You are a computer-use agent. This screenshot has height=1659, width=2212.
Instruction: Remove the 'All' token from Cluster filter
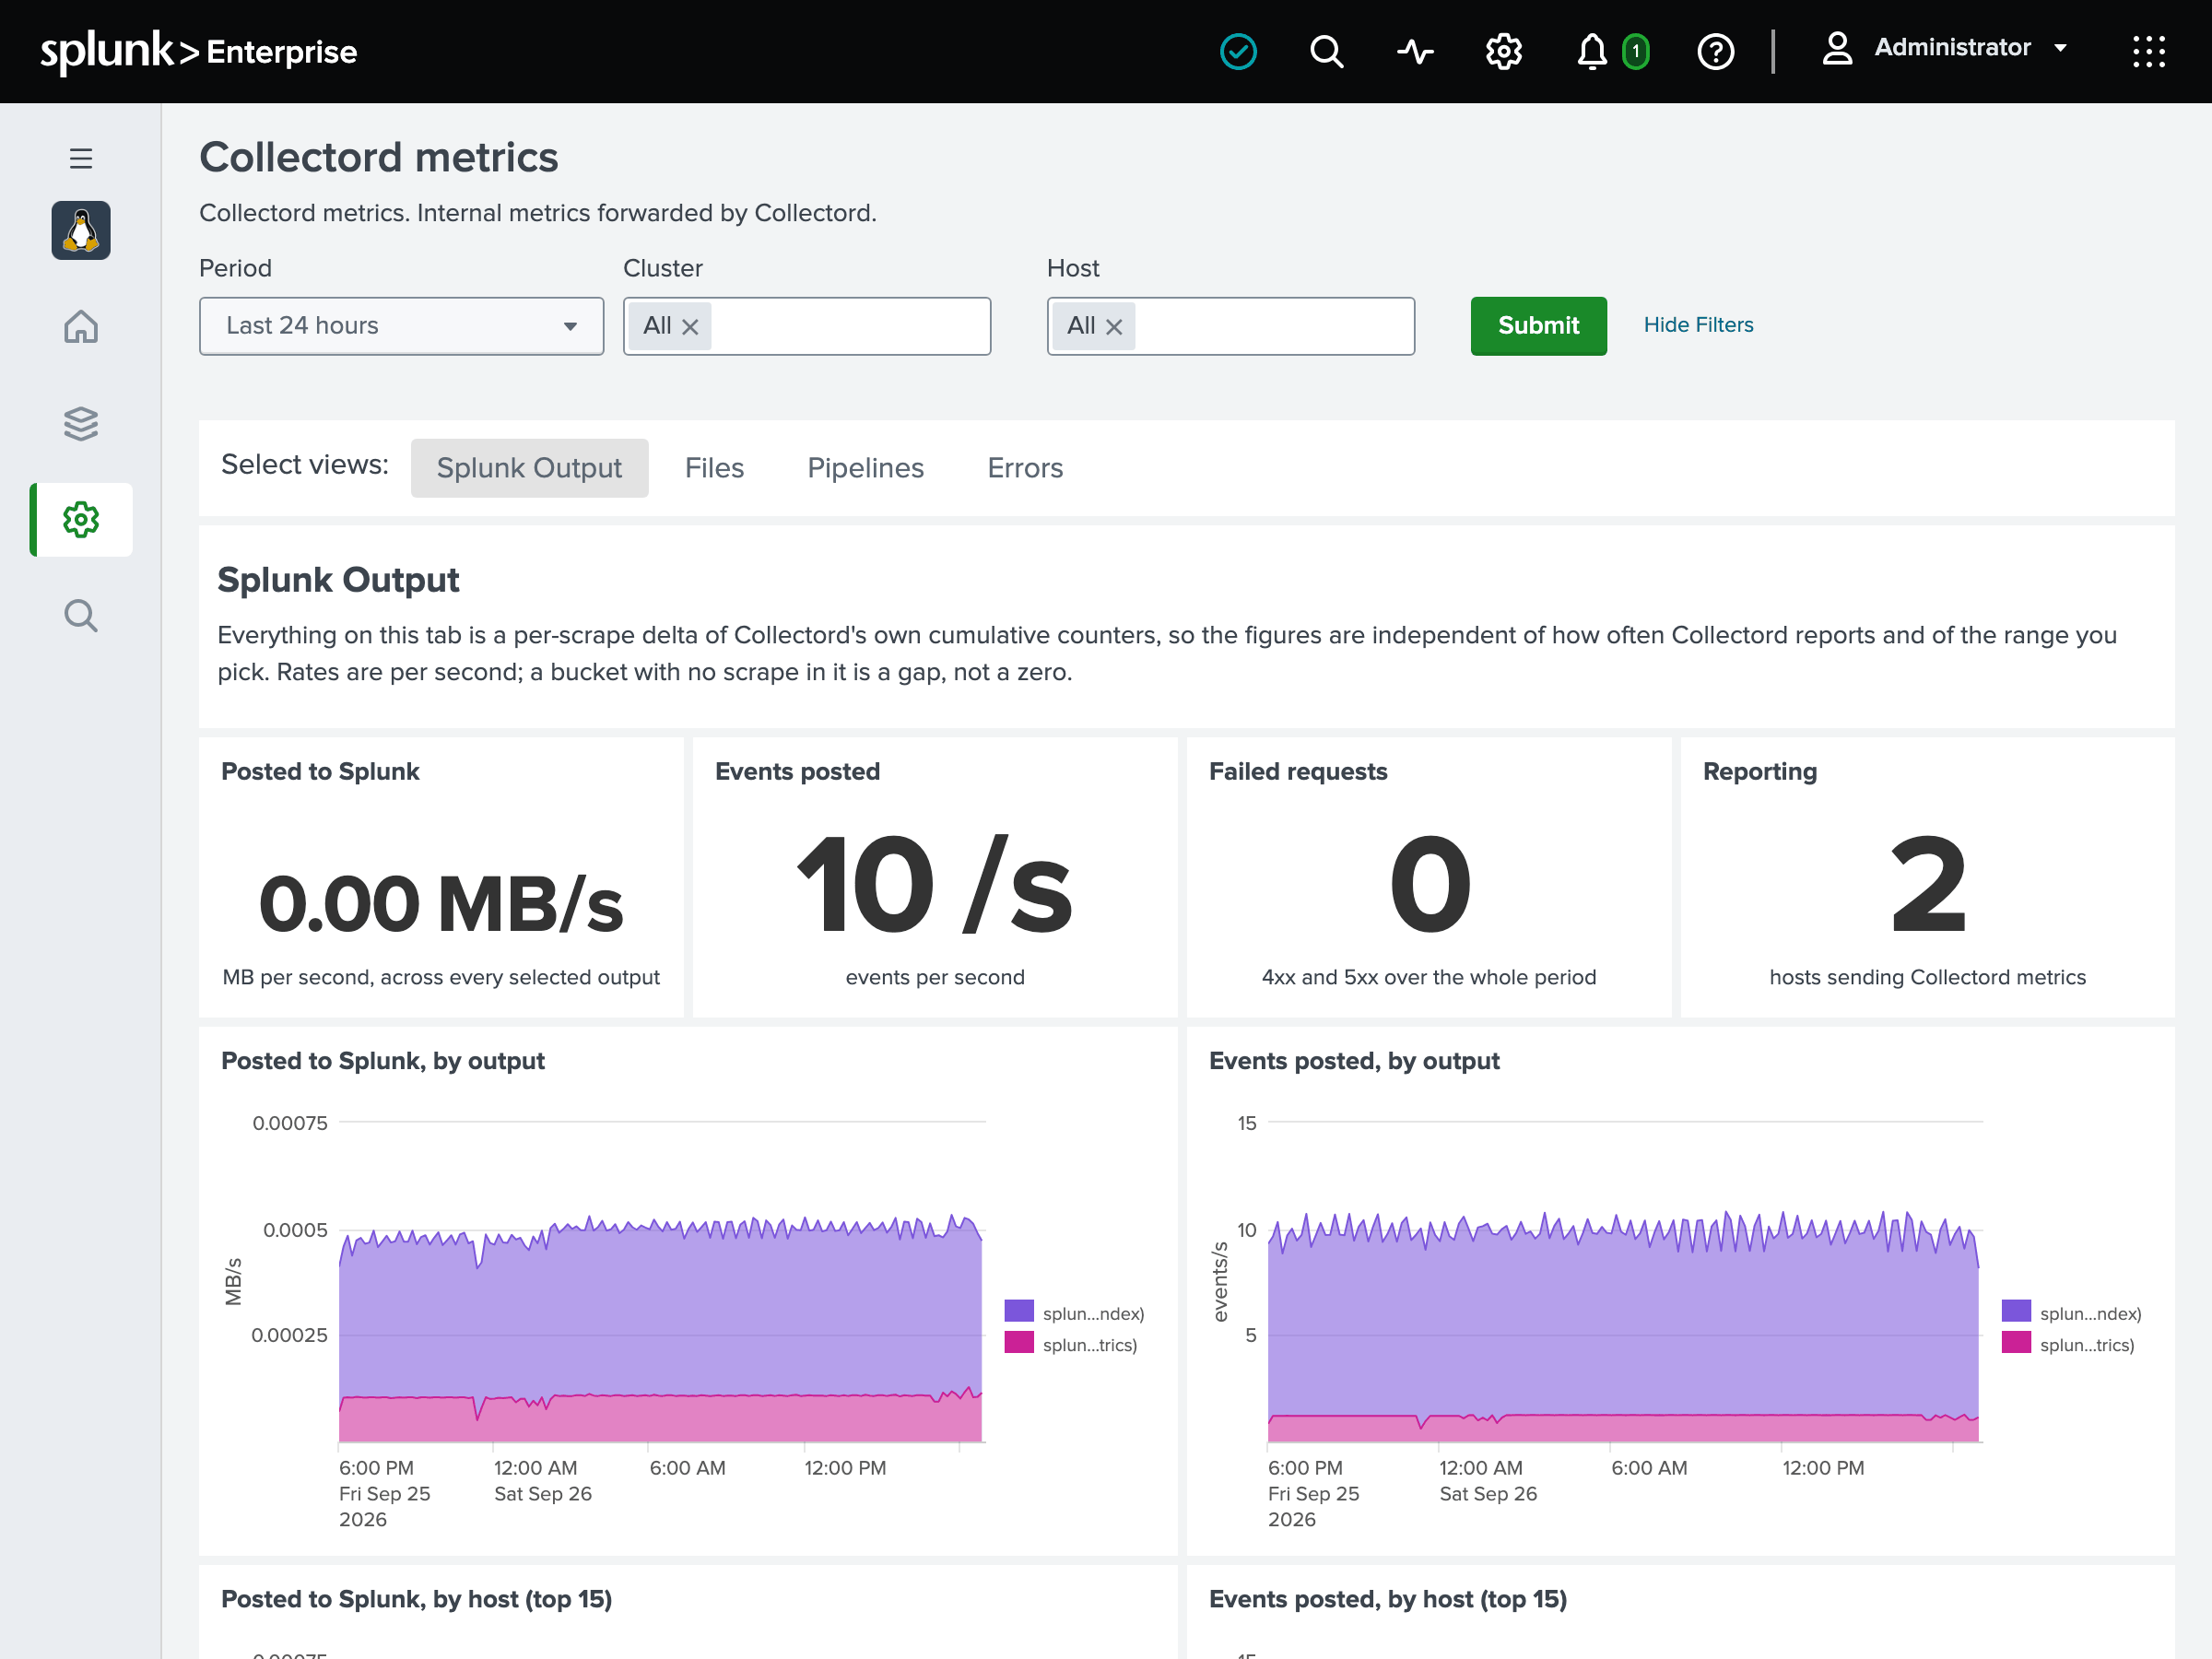click(689, 326)
